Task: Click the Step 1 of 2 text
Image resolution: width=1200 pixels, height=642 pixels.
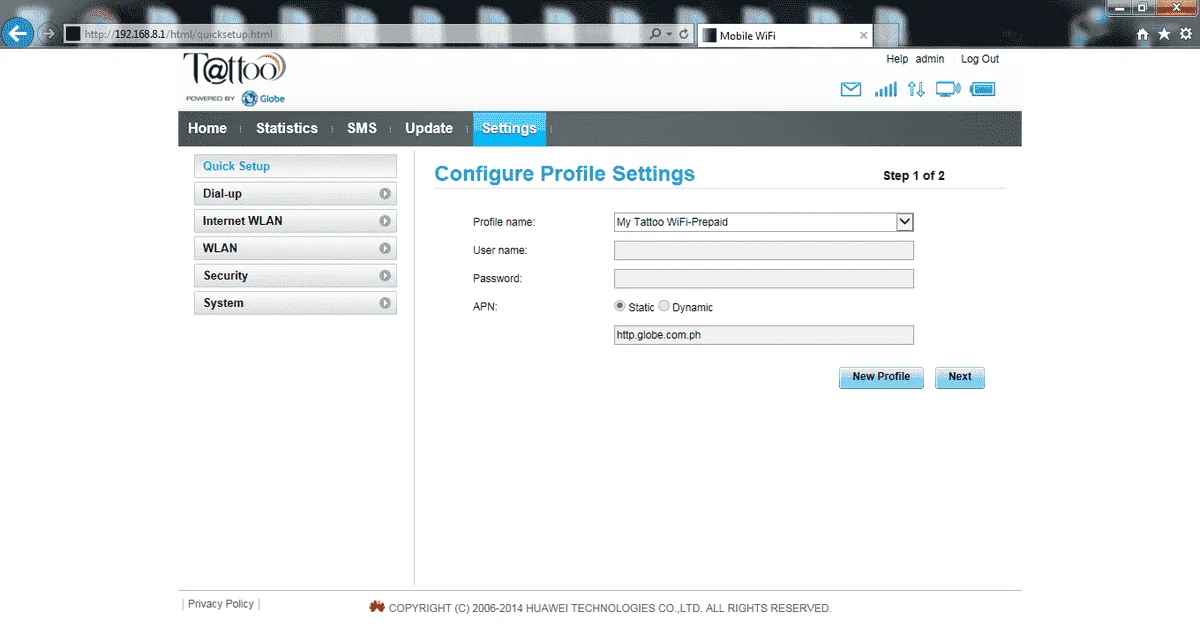Action: [x=914, y=176]
